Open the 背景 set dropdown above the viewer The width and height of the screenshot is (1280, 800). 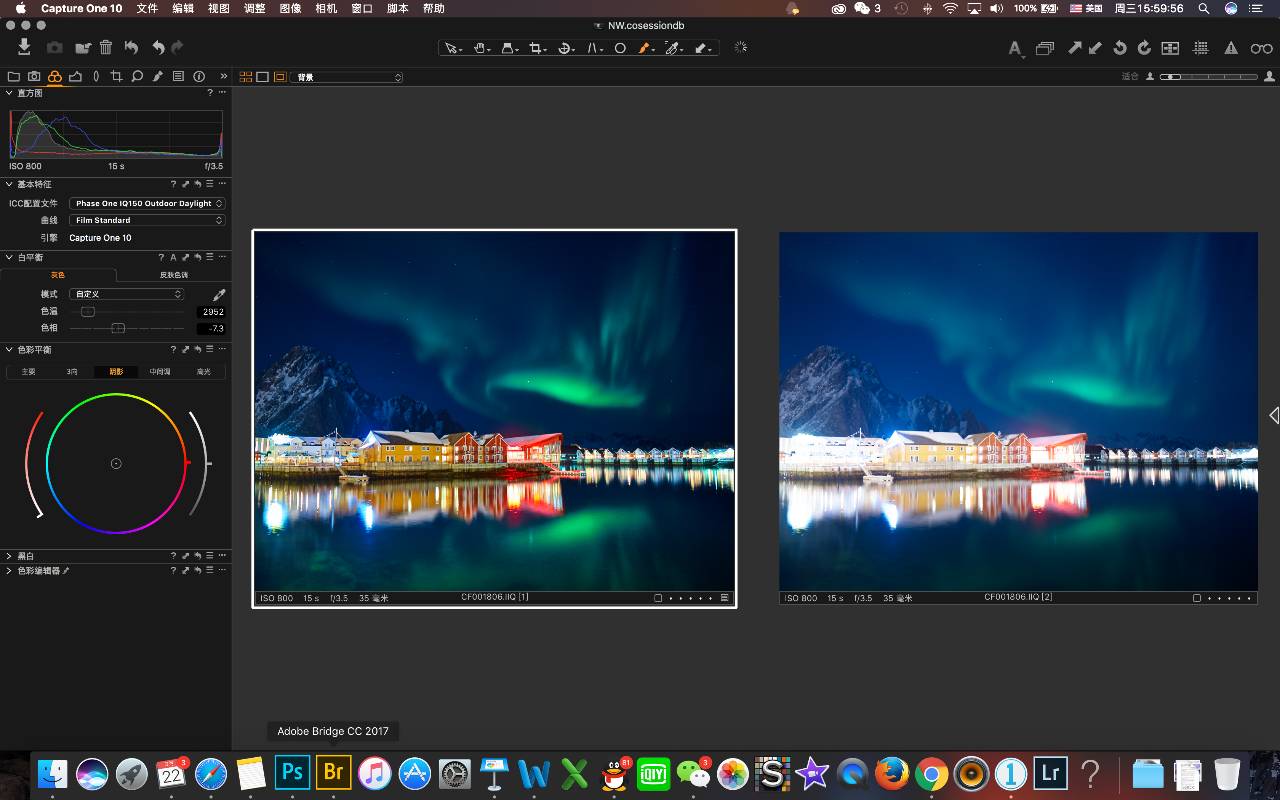tap(345, 76)
